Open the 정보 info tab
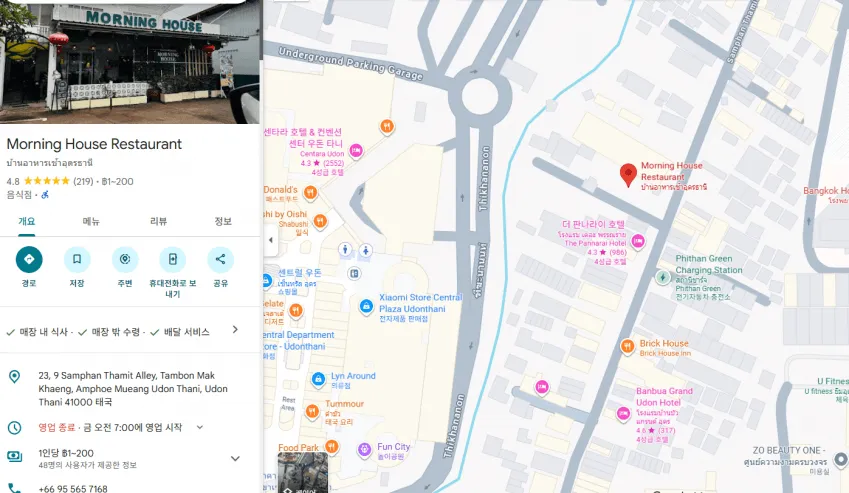Image resolution: width=849 pixels, height=493 pixels. (223, 221)
